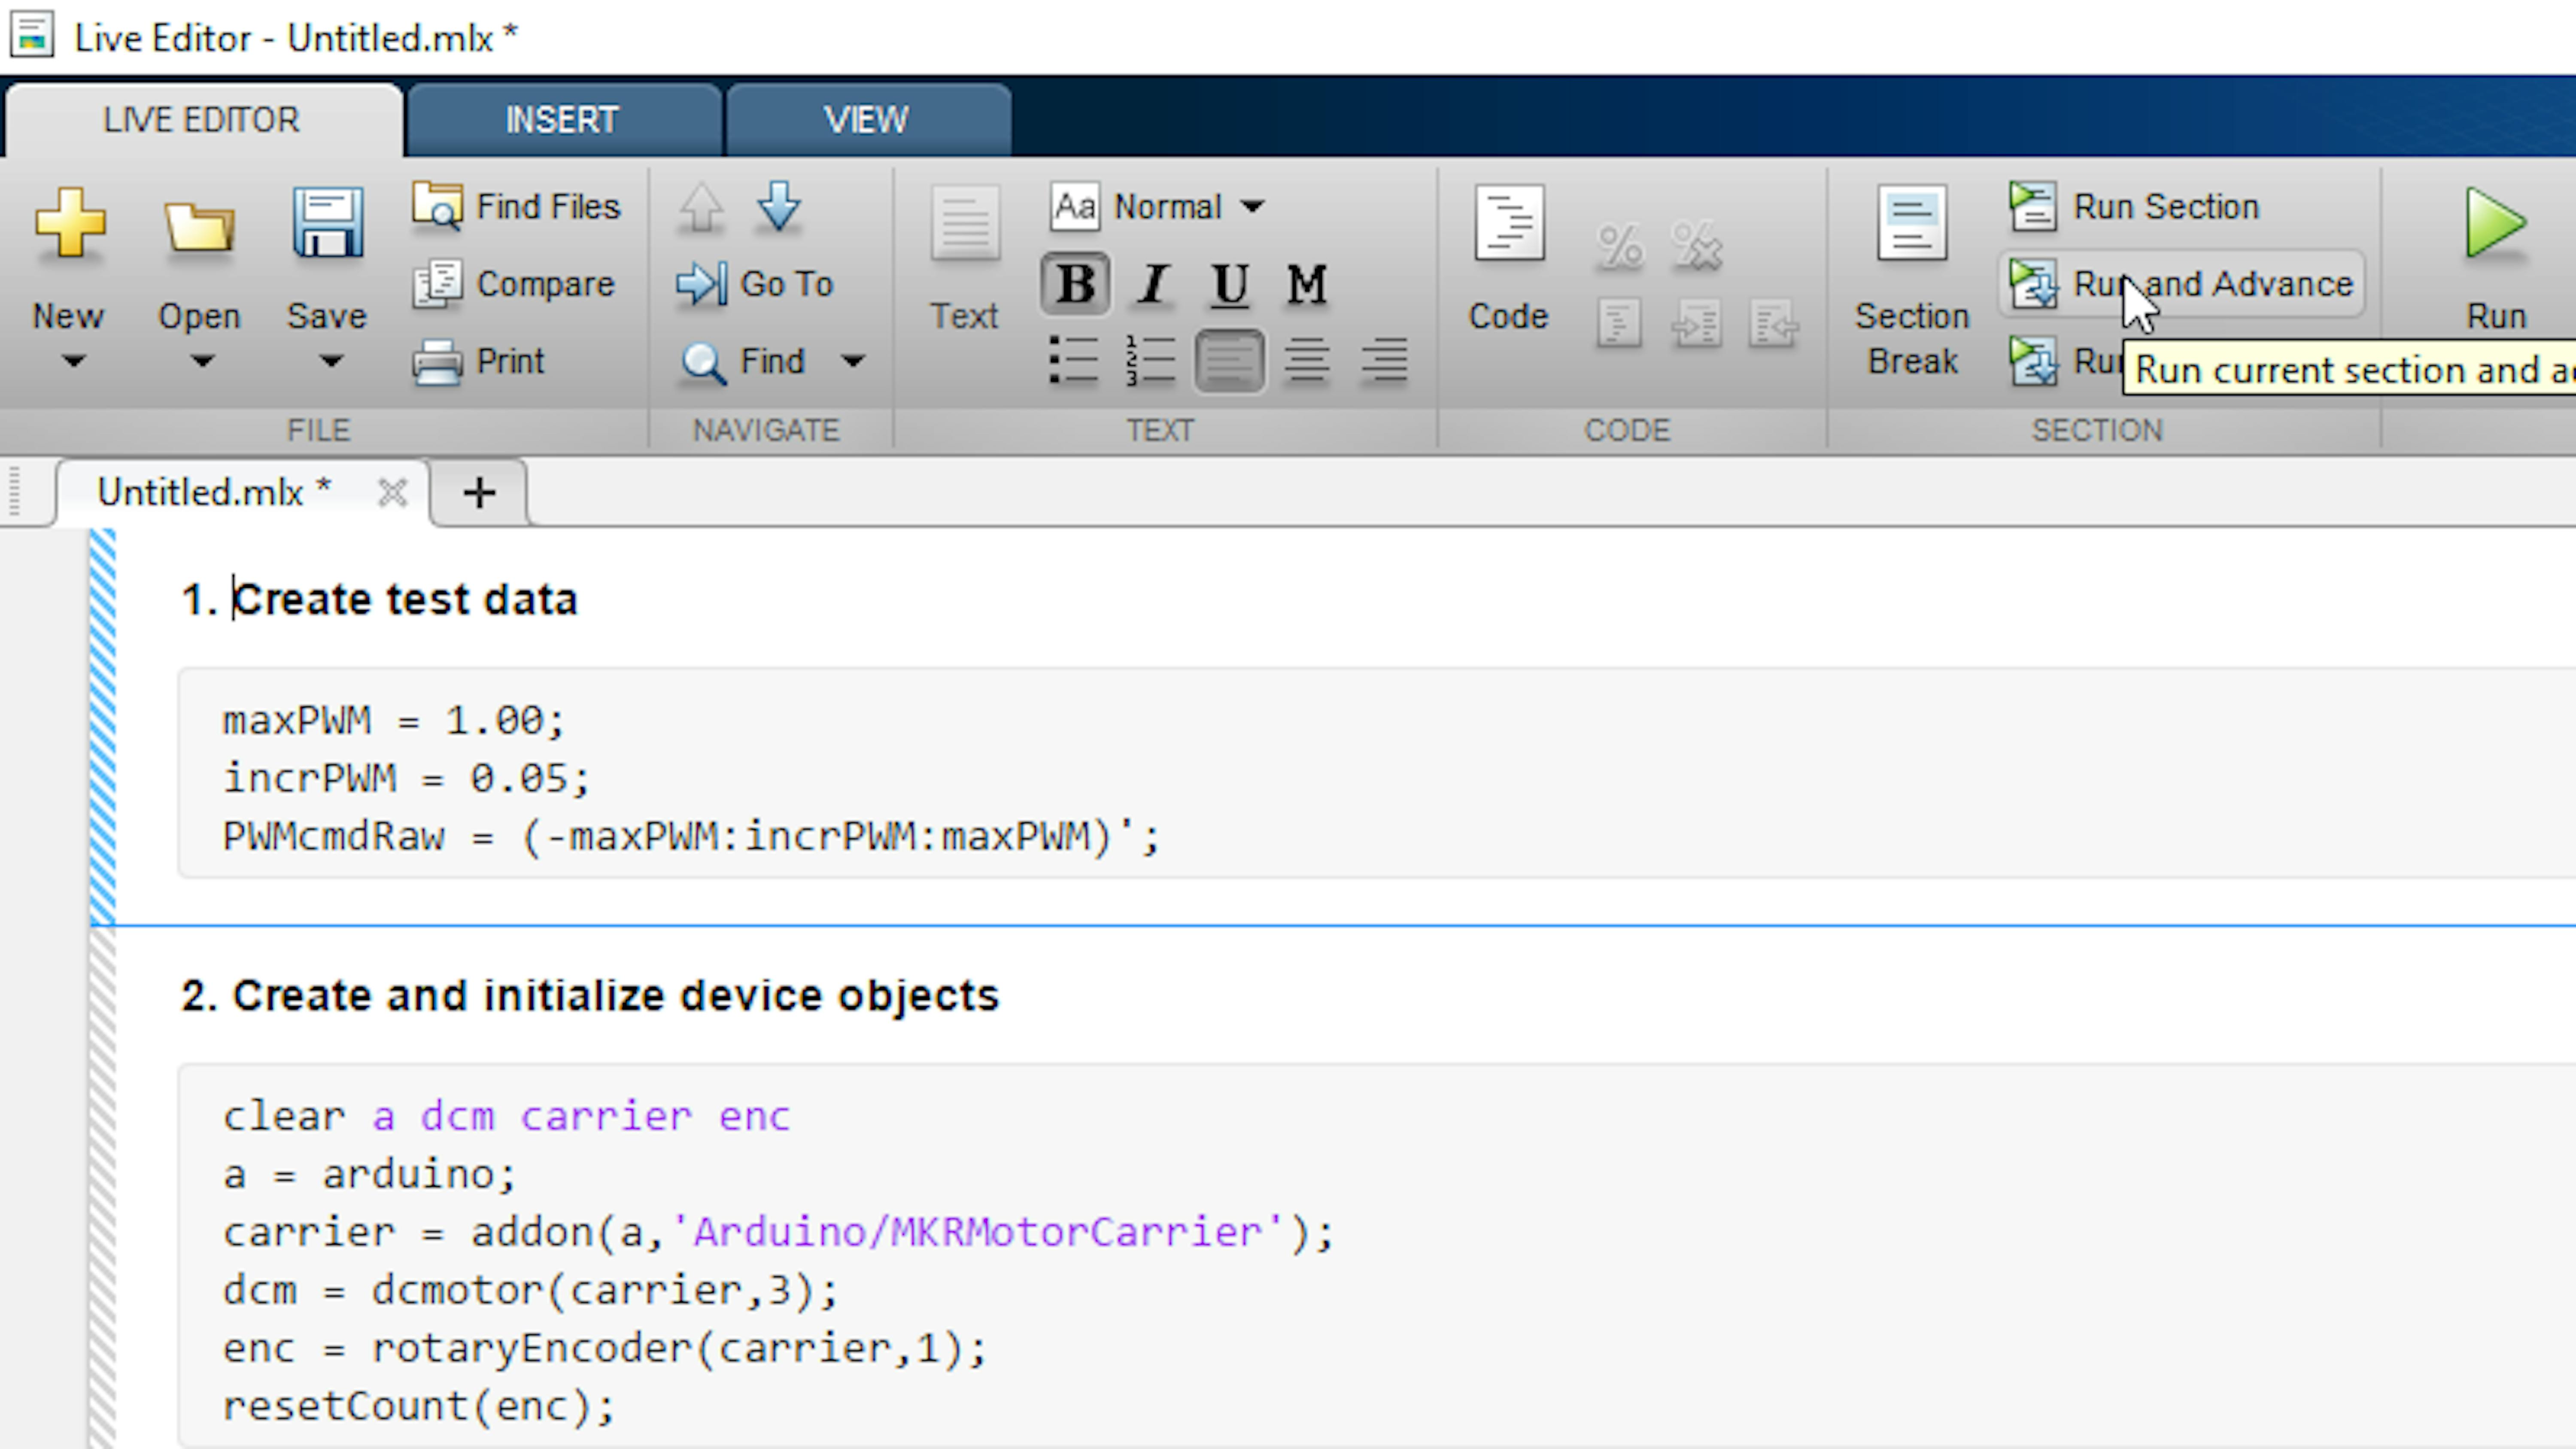Expand the Open dropdown arrow

pos(202,361)
